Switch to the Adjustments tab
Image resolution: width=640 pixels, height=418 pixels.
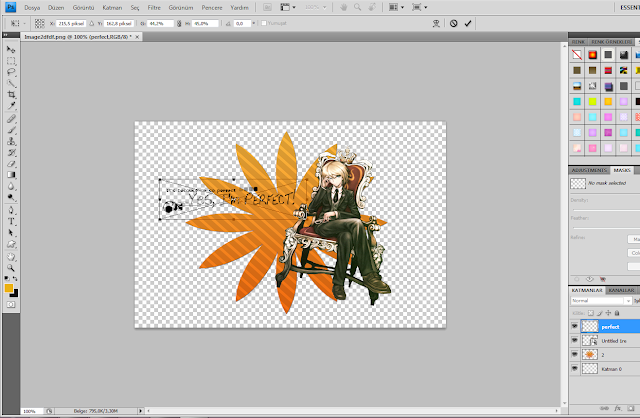pos(589,170)
